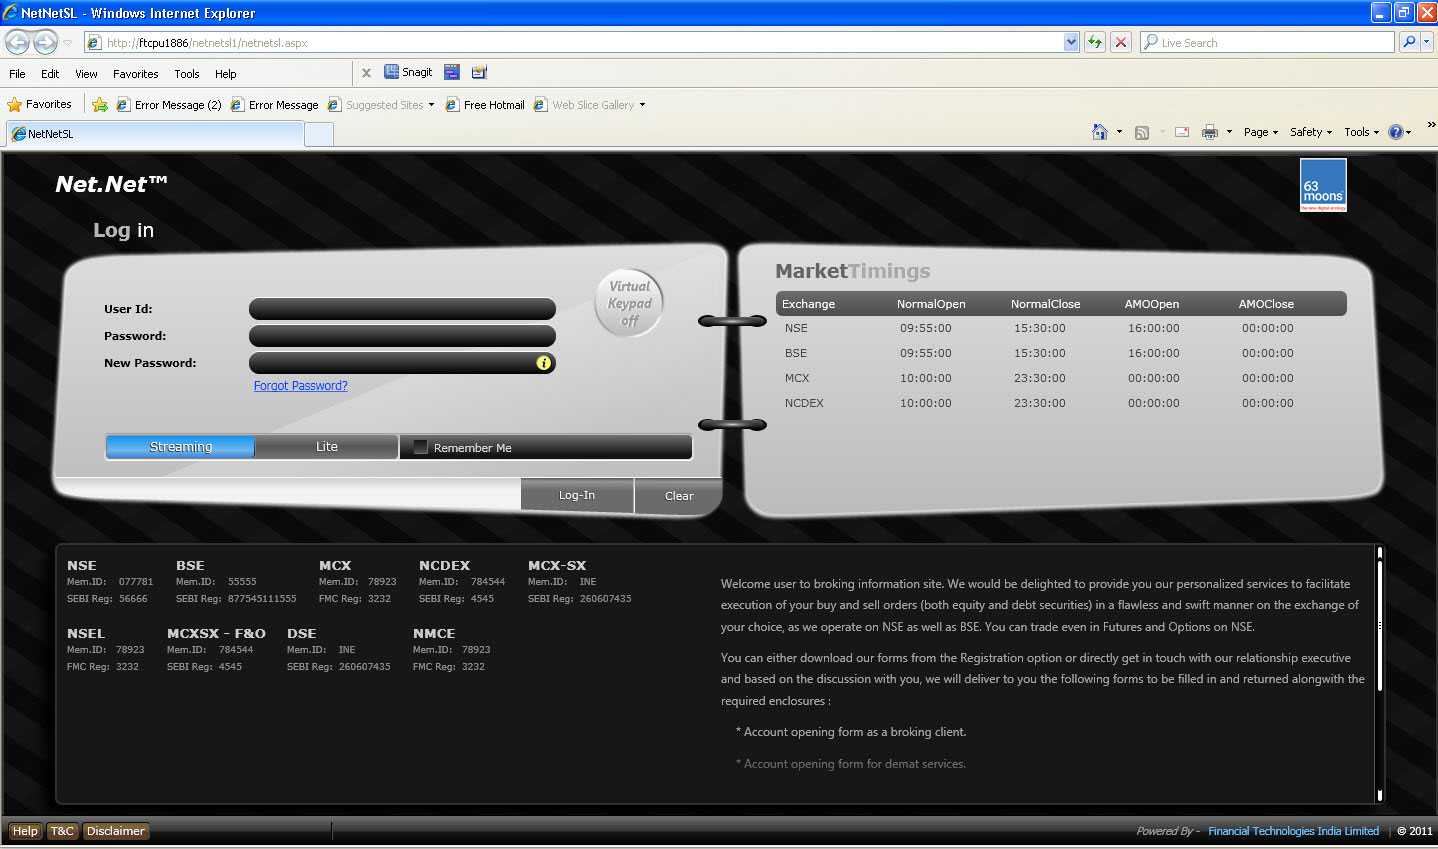Image resolution: width=1438 pixels, height=849 pixels.
Task: Open Snagit from the command bar
Action: [407, 72]
